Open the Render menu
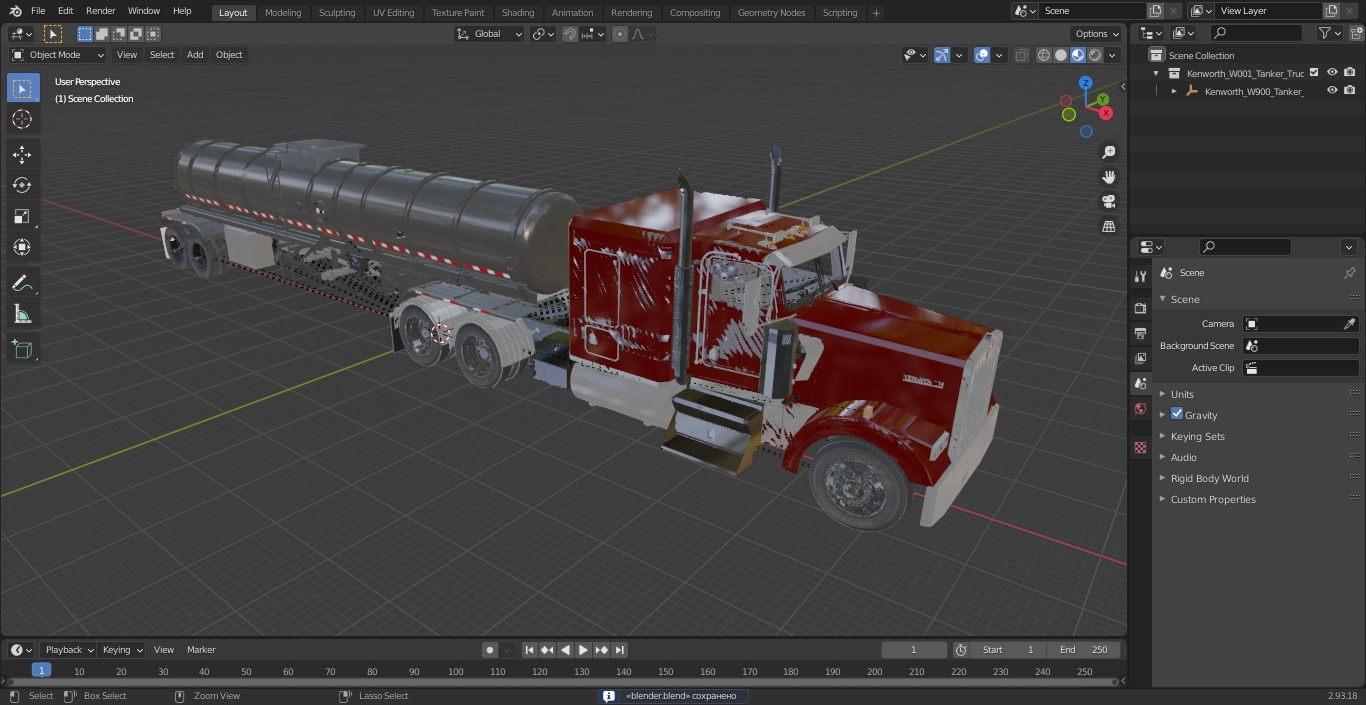The image size is (1366, 705). point(100,11)
